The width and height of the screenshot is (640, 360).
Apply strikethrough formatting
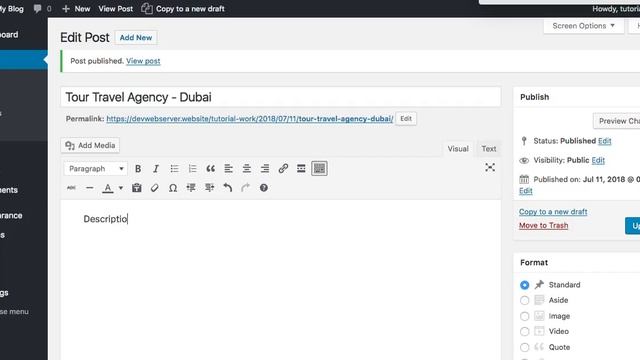(x=71, y=188)
